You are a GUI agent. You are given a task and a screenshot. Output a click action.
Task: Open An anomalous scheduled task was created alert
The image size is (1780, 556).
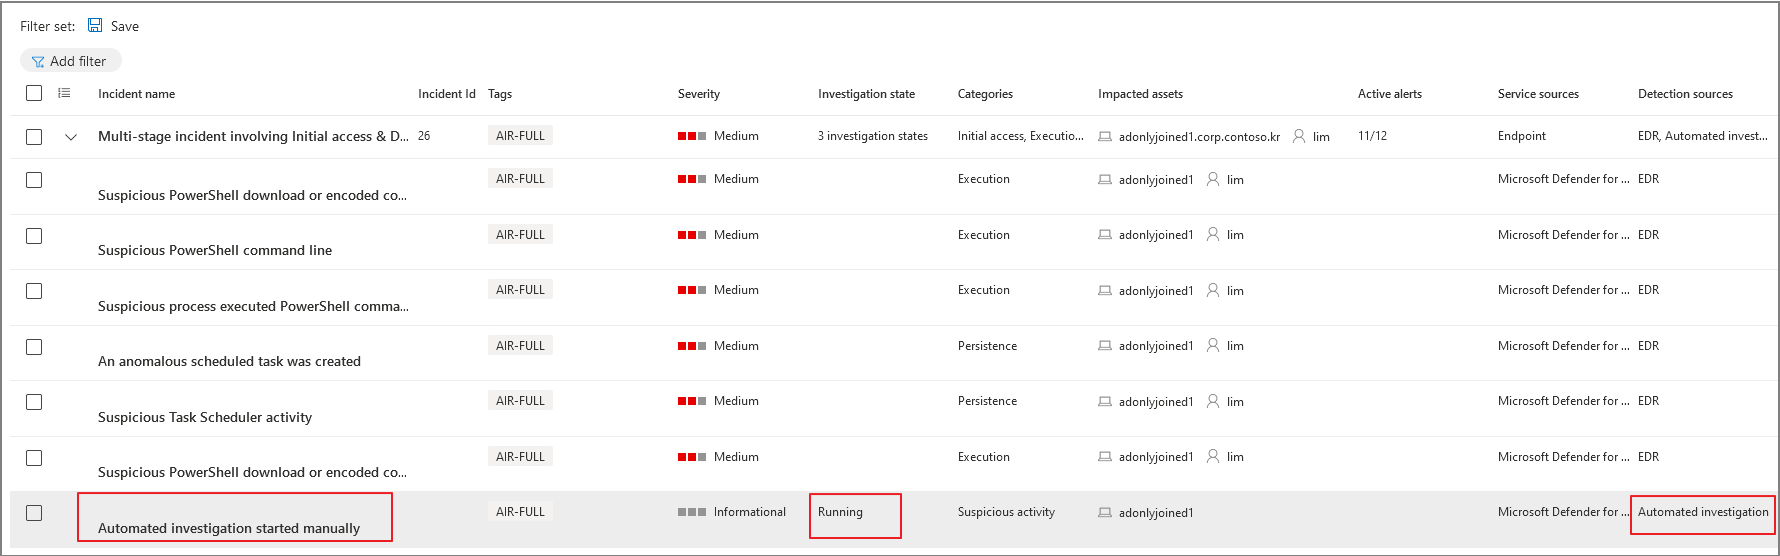[x=229, y=361]
